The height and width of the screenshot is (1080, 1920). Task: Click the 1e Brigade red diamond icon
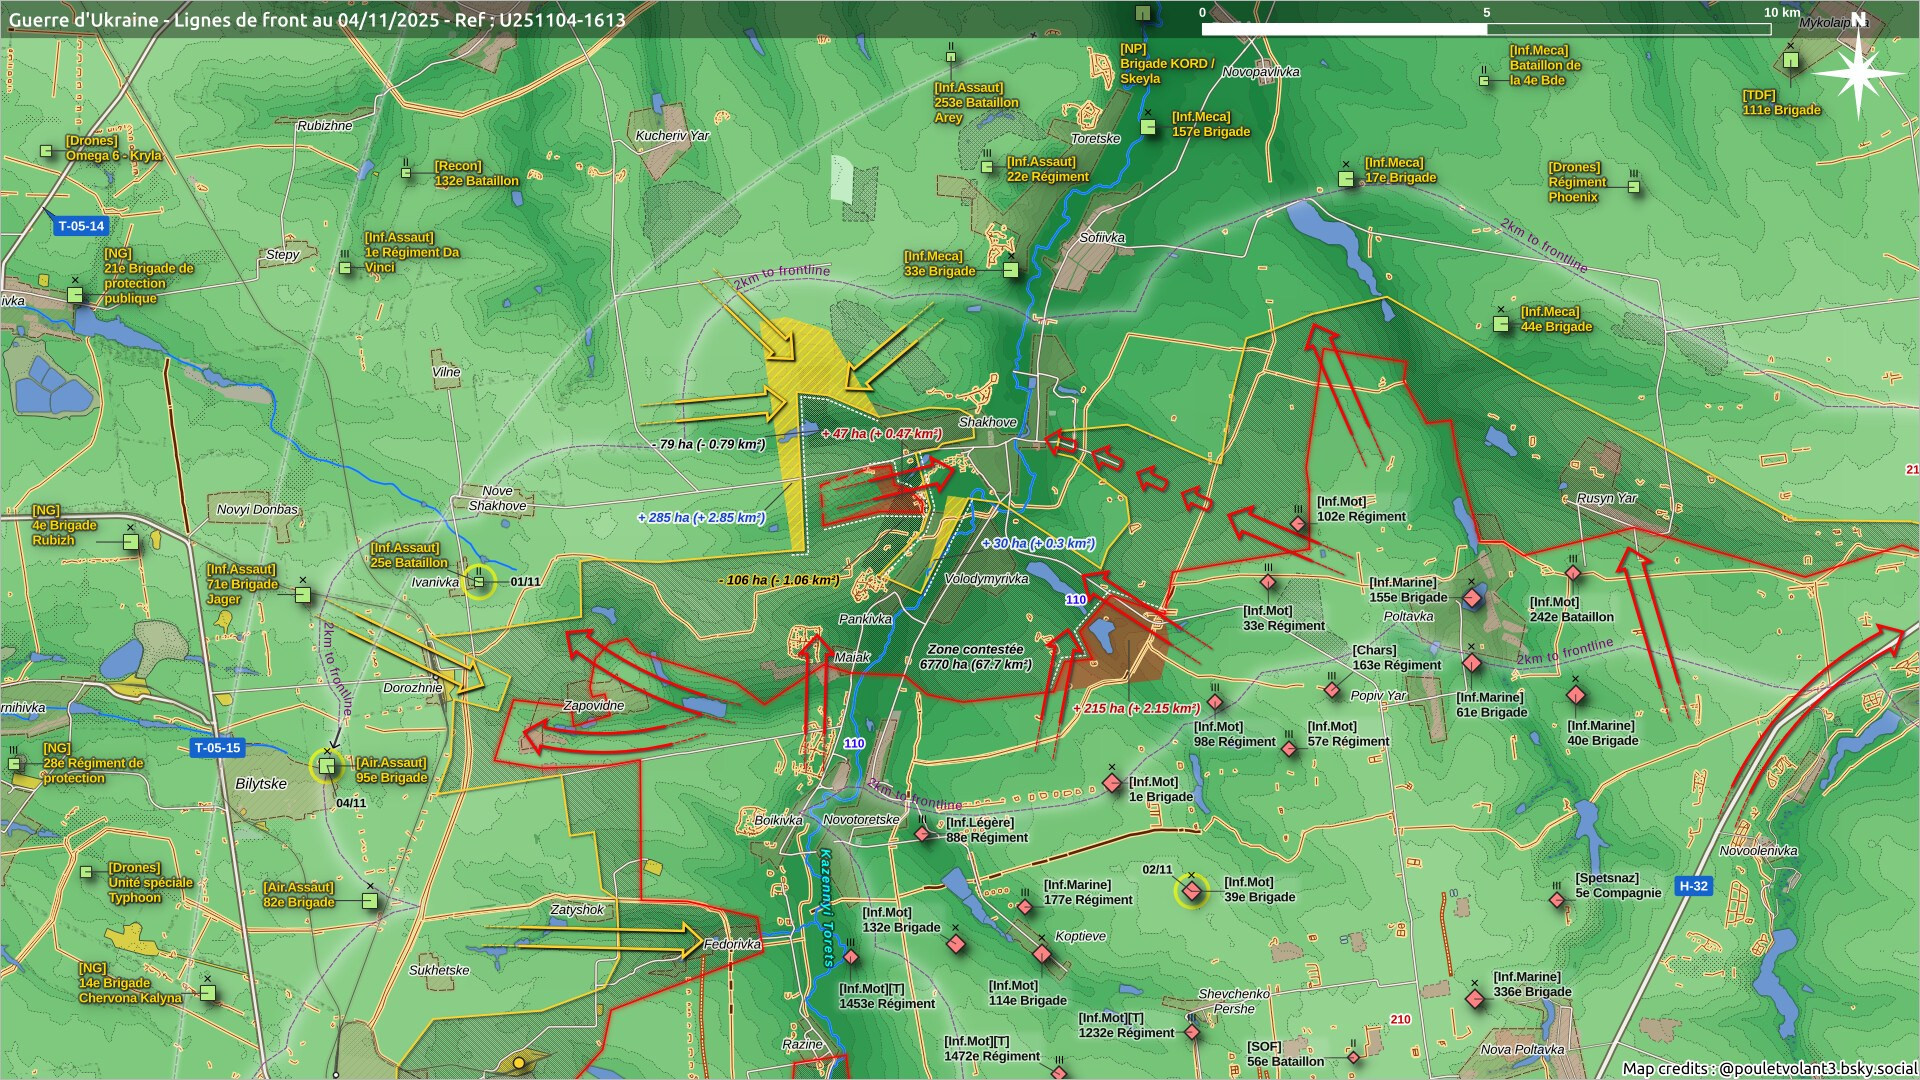click(x=1112, y=783)
